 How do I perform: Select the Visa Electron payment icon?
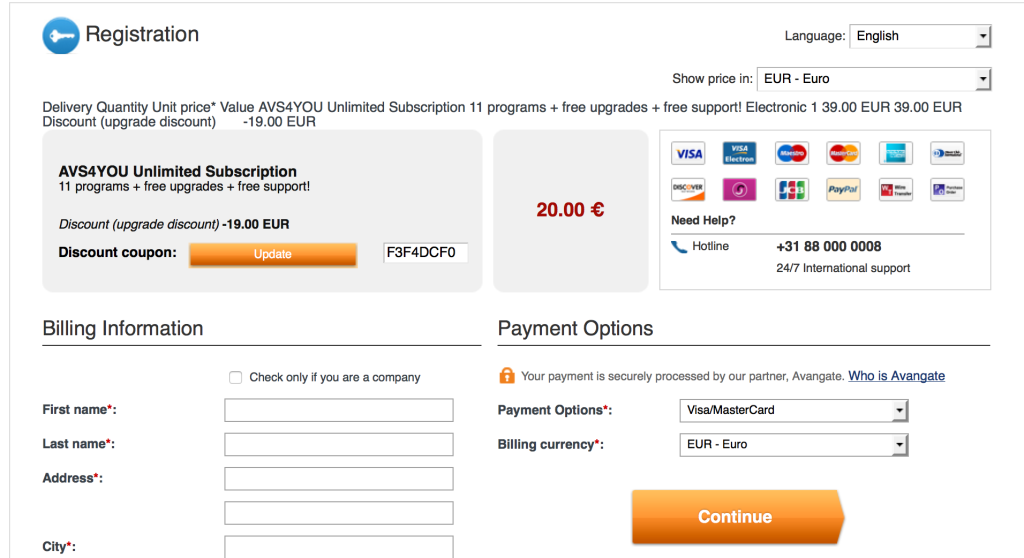[739, 154]
